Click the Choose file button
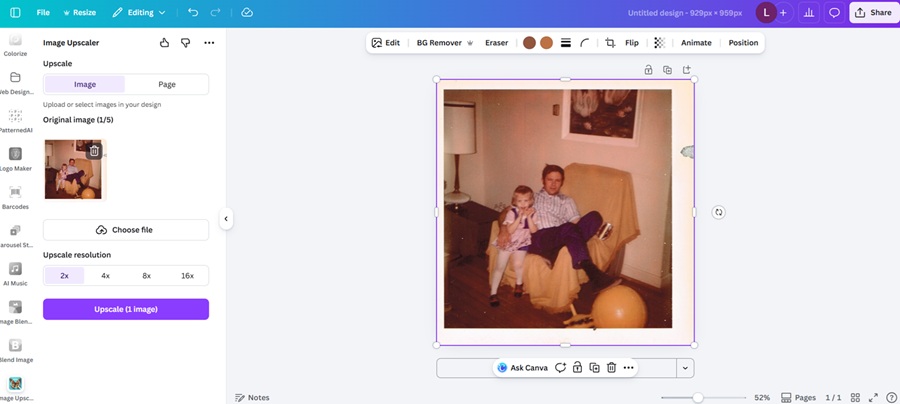The height and width of the screenshot is (404, 900). (126, 230)
